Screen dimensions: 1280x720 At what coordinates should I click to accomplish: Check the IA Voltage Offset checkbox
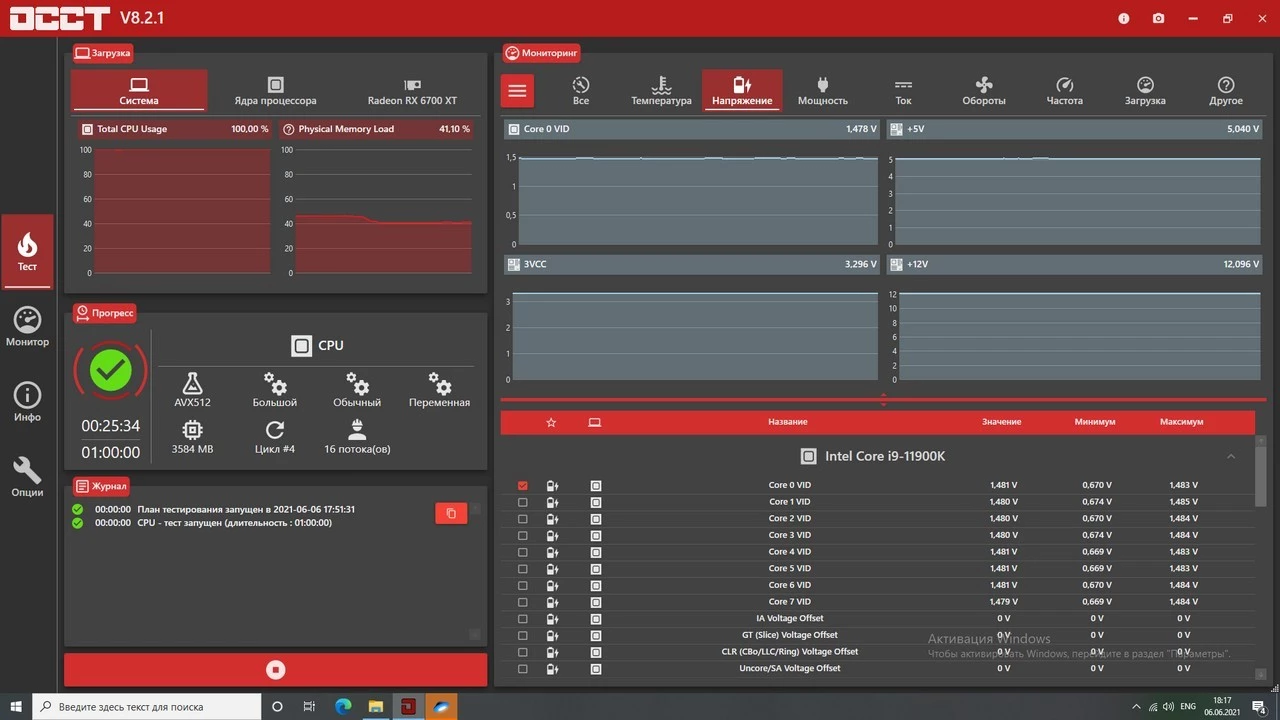coord(523,619)
